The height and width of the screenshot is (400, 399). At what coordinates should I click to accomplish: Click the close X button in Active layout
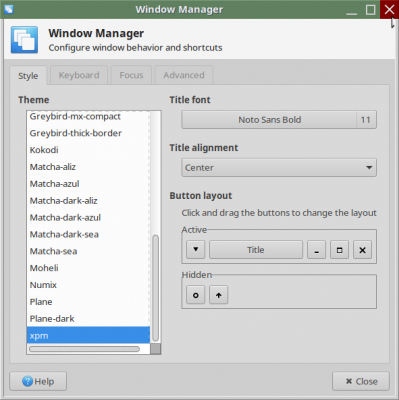(x=363, y=250)
